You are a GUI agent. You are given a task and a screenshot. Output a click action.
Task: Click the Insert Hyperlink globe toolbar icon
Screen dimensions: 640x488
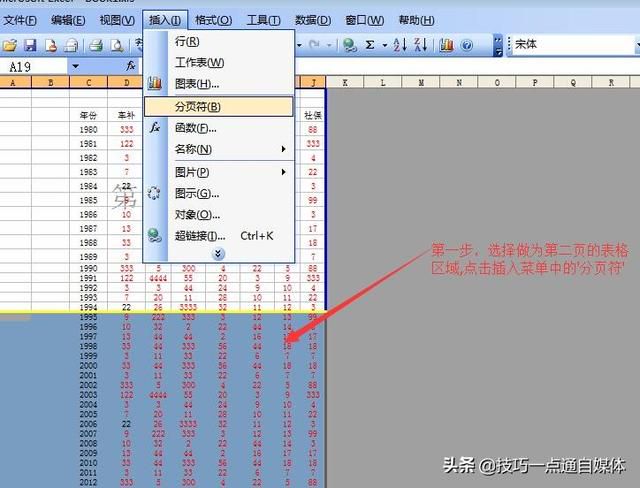pyautogui.click(x=350, y=45)
